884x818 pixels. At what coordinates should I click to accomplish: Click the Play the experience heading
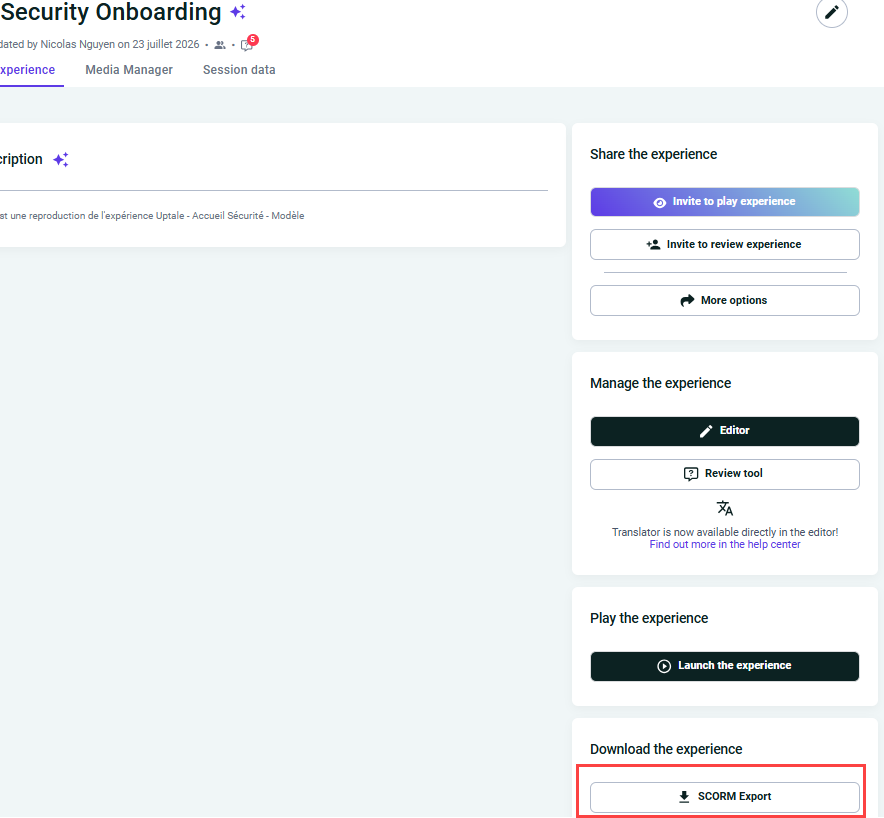pos(649,618)
